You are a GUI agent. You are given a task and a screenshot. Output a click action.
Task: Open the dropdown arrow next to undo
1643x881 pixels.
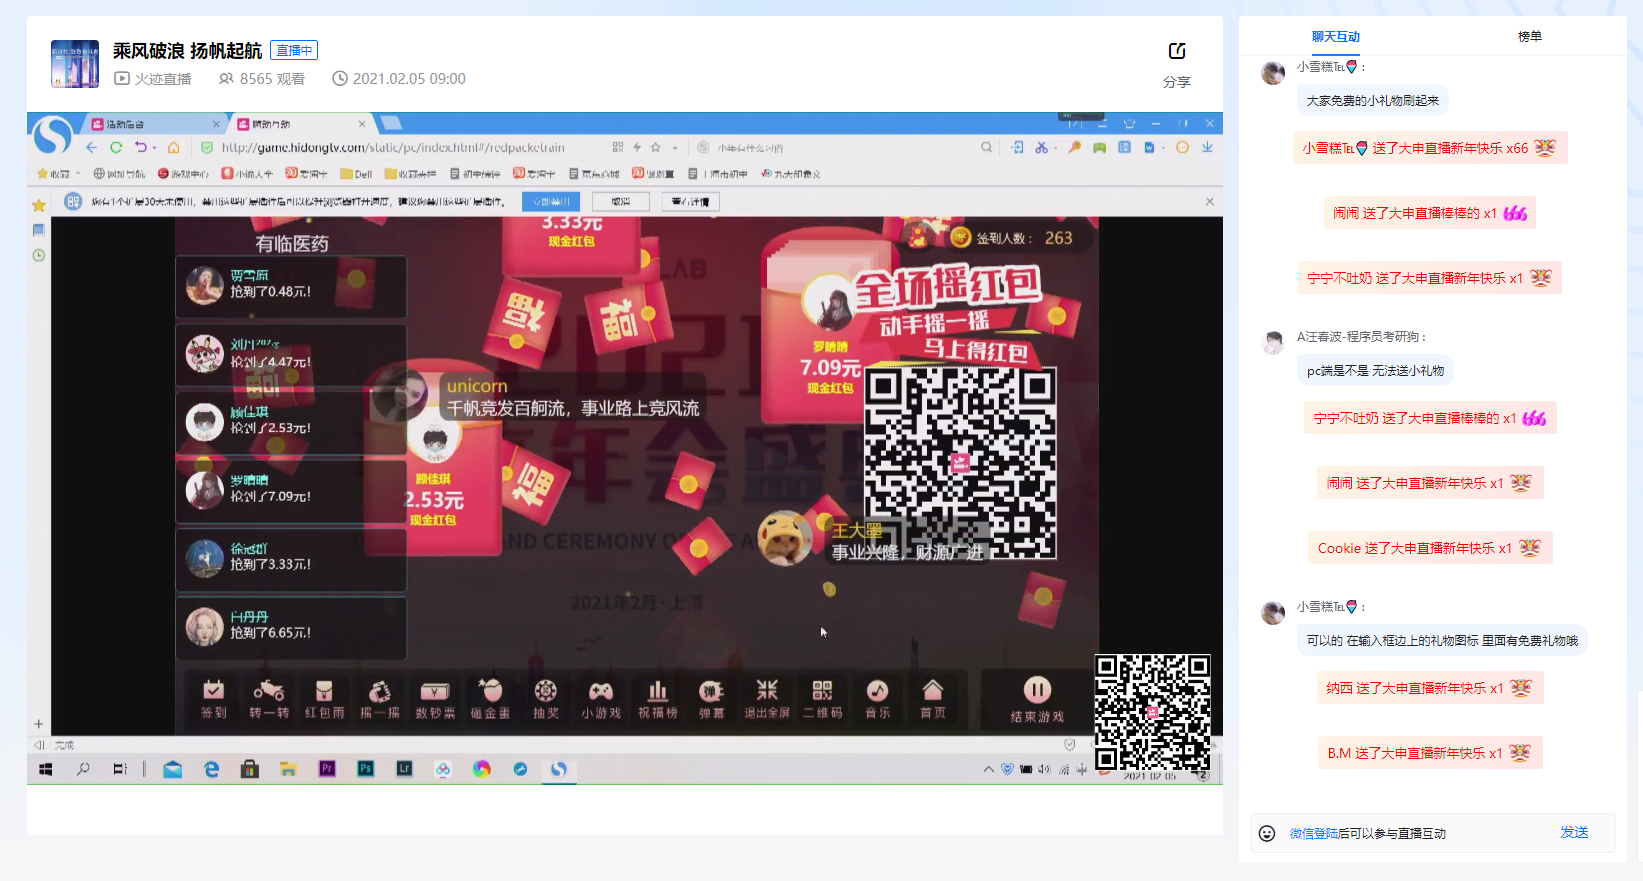[154, 148]
